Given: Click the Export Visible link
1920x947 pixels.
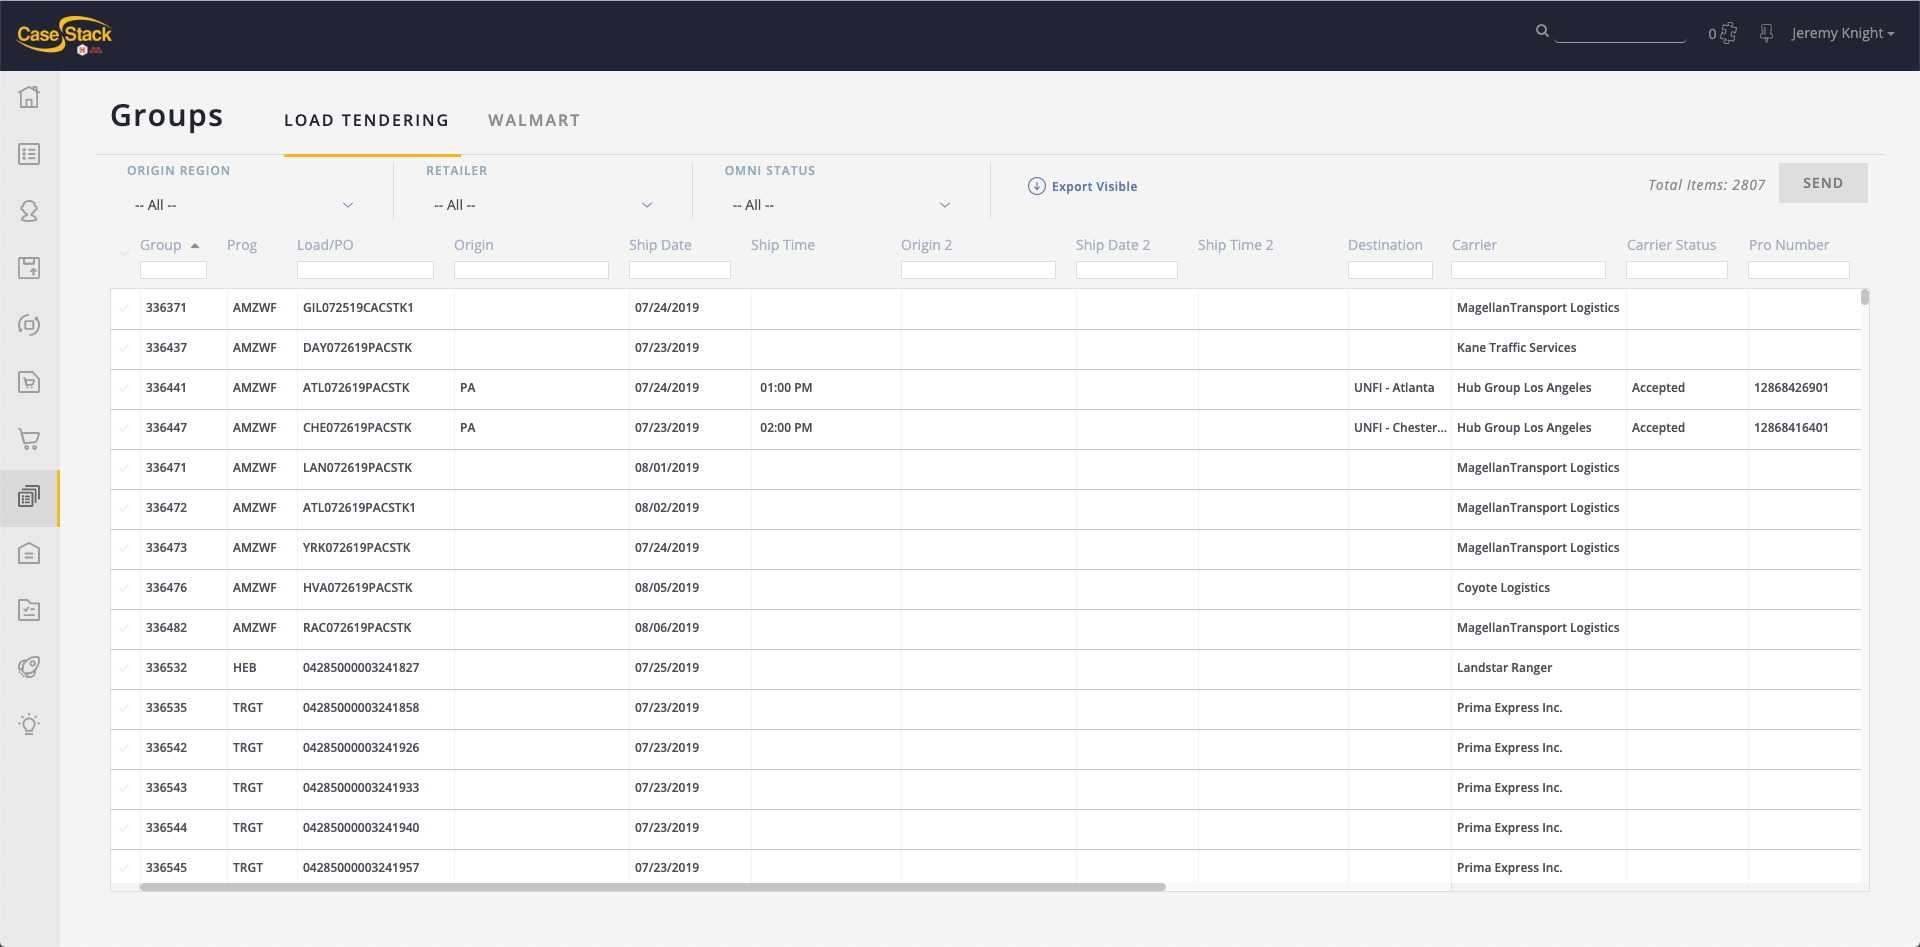Looking at the screenshot, I should coord(1094,186).
